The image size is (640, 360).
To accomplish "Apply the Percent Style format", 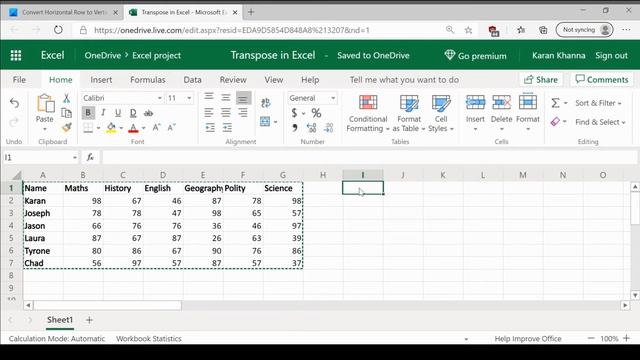I will [316, 113].
